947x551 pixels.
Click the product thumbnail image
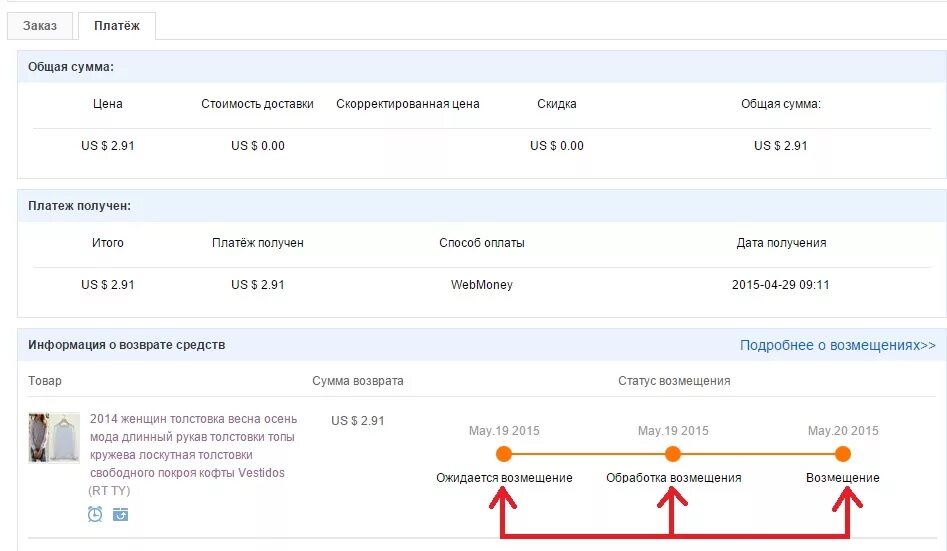[54, 437]
